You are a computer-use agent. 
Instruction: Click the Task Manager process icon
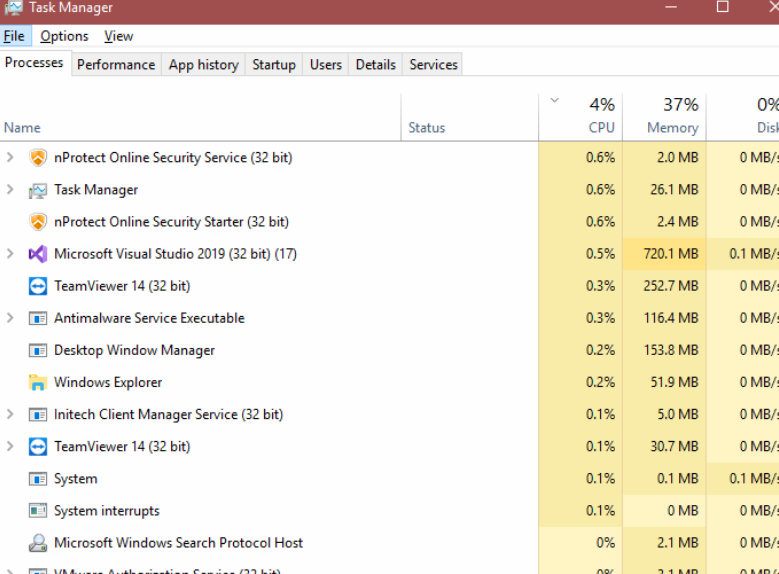38,190
